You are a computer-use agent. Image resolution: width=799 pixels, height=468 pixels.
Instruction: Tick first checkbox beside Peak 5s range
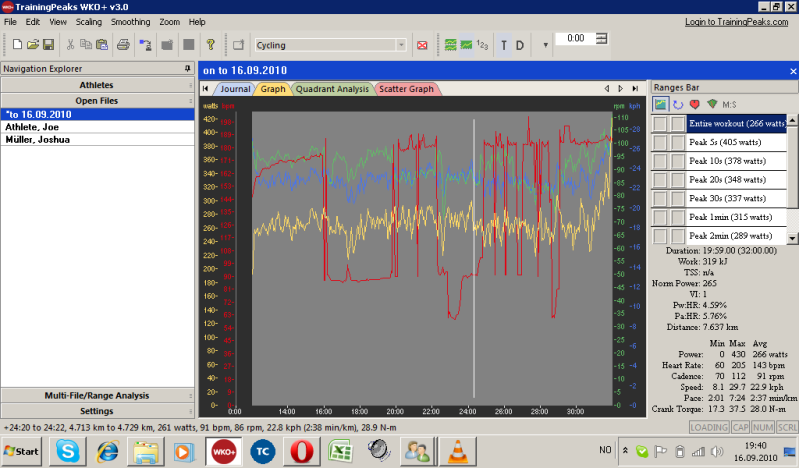660,143
